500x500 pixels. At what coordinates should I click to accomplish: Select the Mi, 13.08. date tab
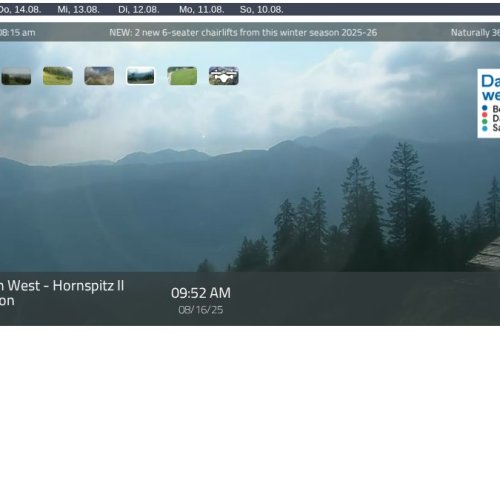tap(78, 10)
